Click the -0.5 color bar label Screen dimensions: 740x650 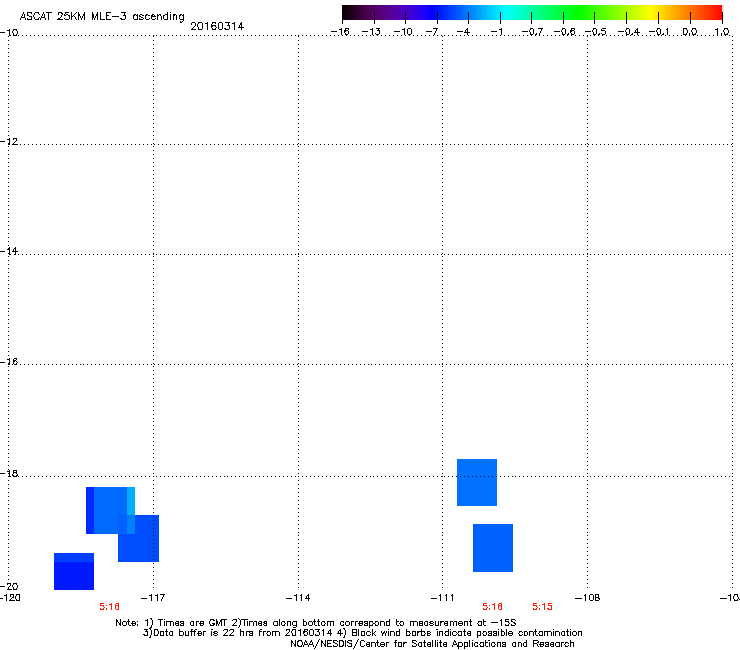coord(596,32)
